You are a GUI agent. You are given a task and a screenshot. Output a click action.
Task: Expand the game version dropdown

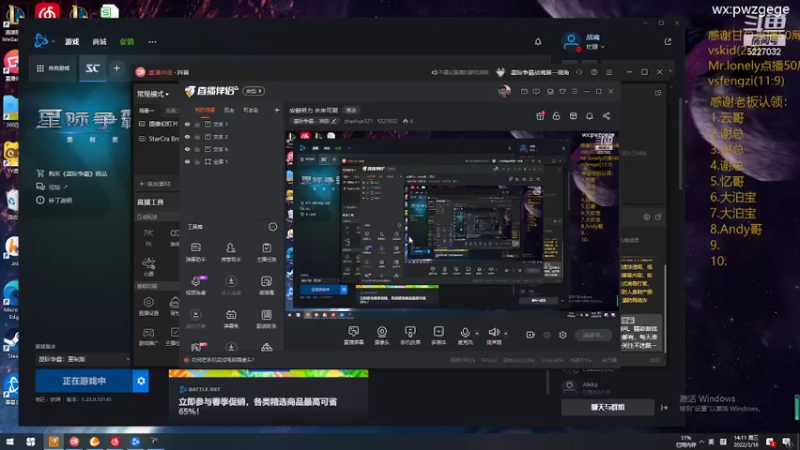(84, 359)
